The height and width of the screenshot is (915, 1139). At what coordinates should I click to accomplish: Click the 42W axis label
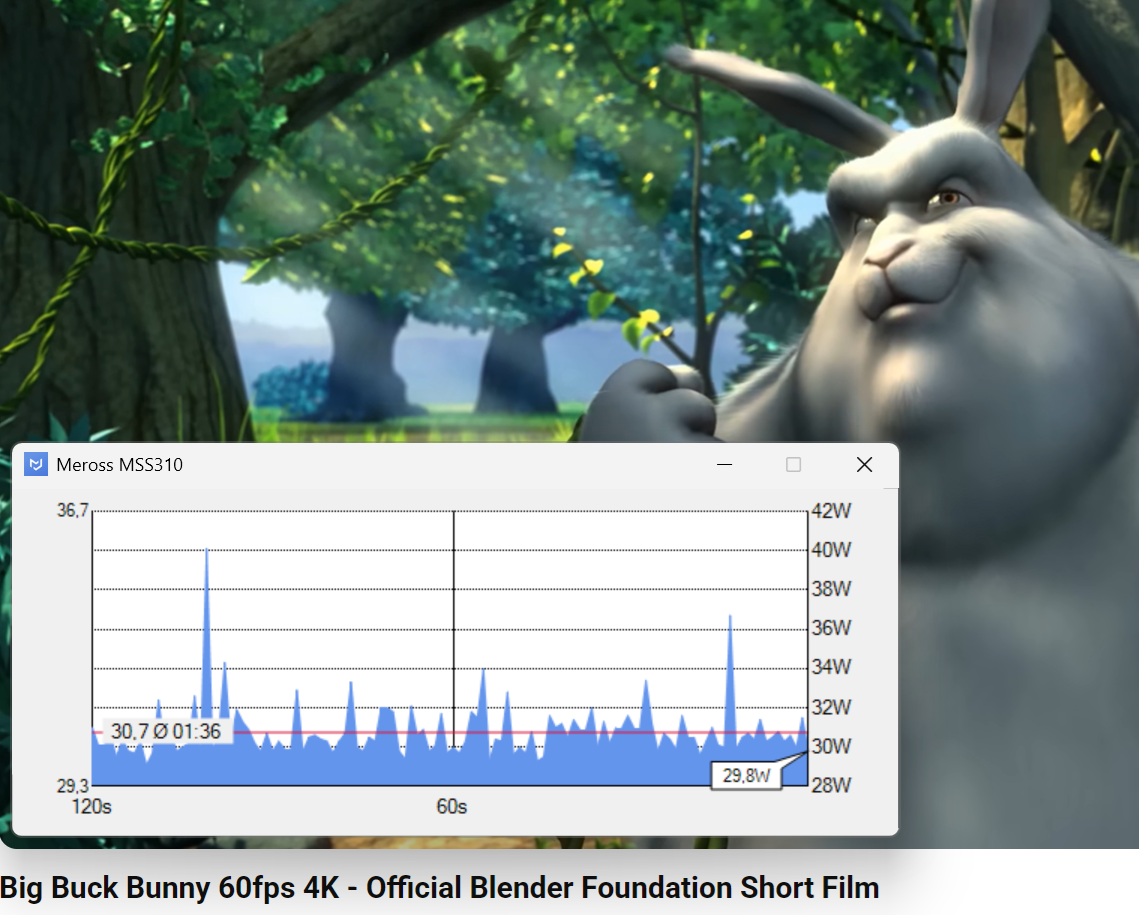[831, 511]
